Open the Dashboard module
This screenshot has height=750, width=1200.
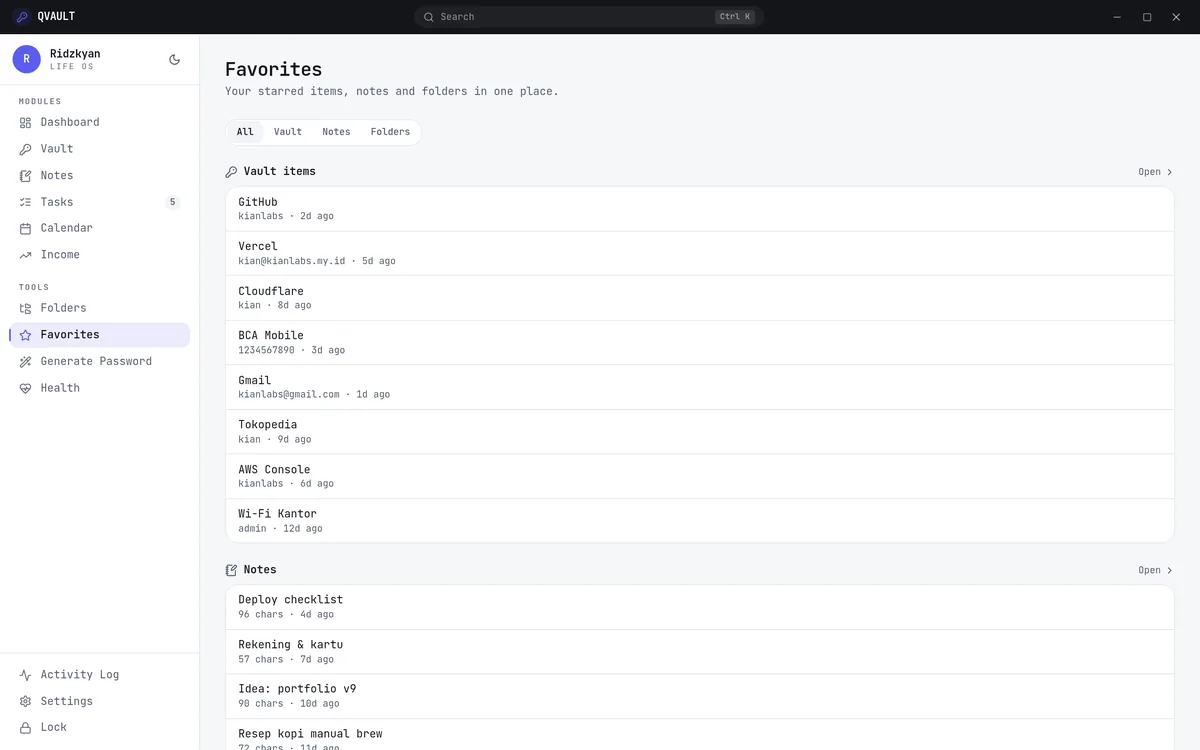pos(99,122)
